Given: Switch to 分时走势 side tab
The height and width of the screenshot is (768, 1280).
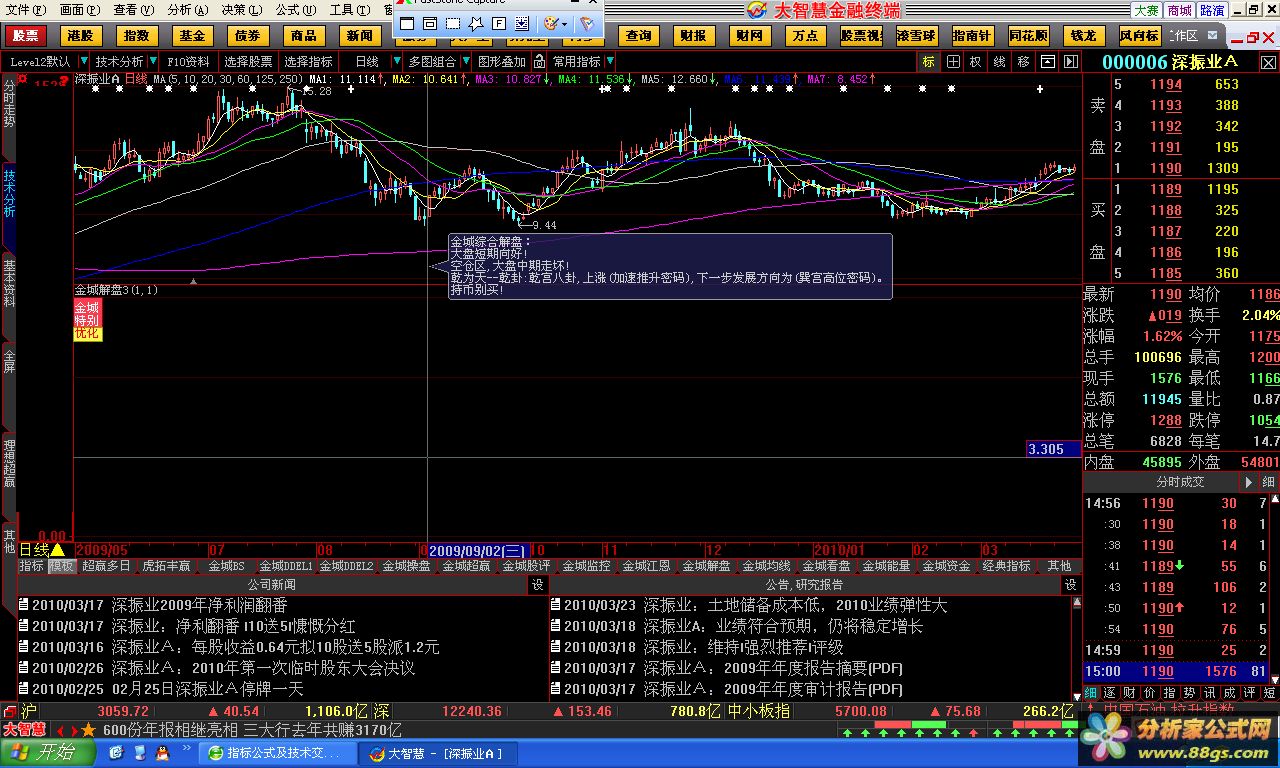Looking at the screenshot, I should coord(9,103).
